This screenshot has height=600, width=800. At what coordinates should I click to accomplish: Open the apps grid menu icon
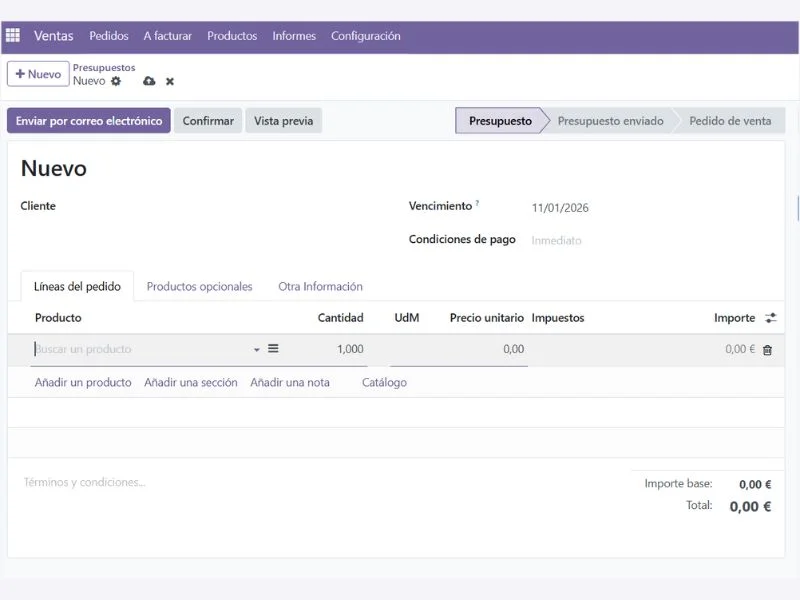[x=13, y=35]
